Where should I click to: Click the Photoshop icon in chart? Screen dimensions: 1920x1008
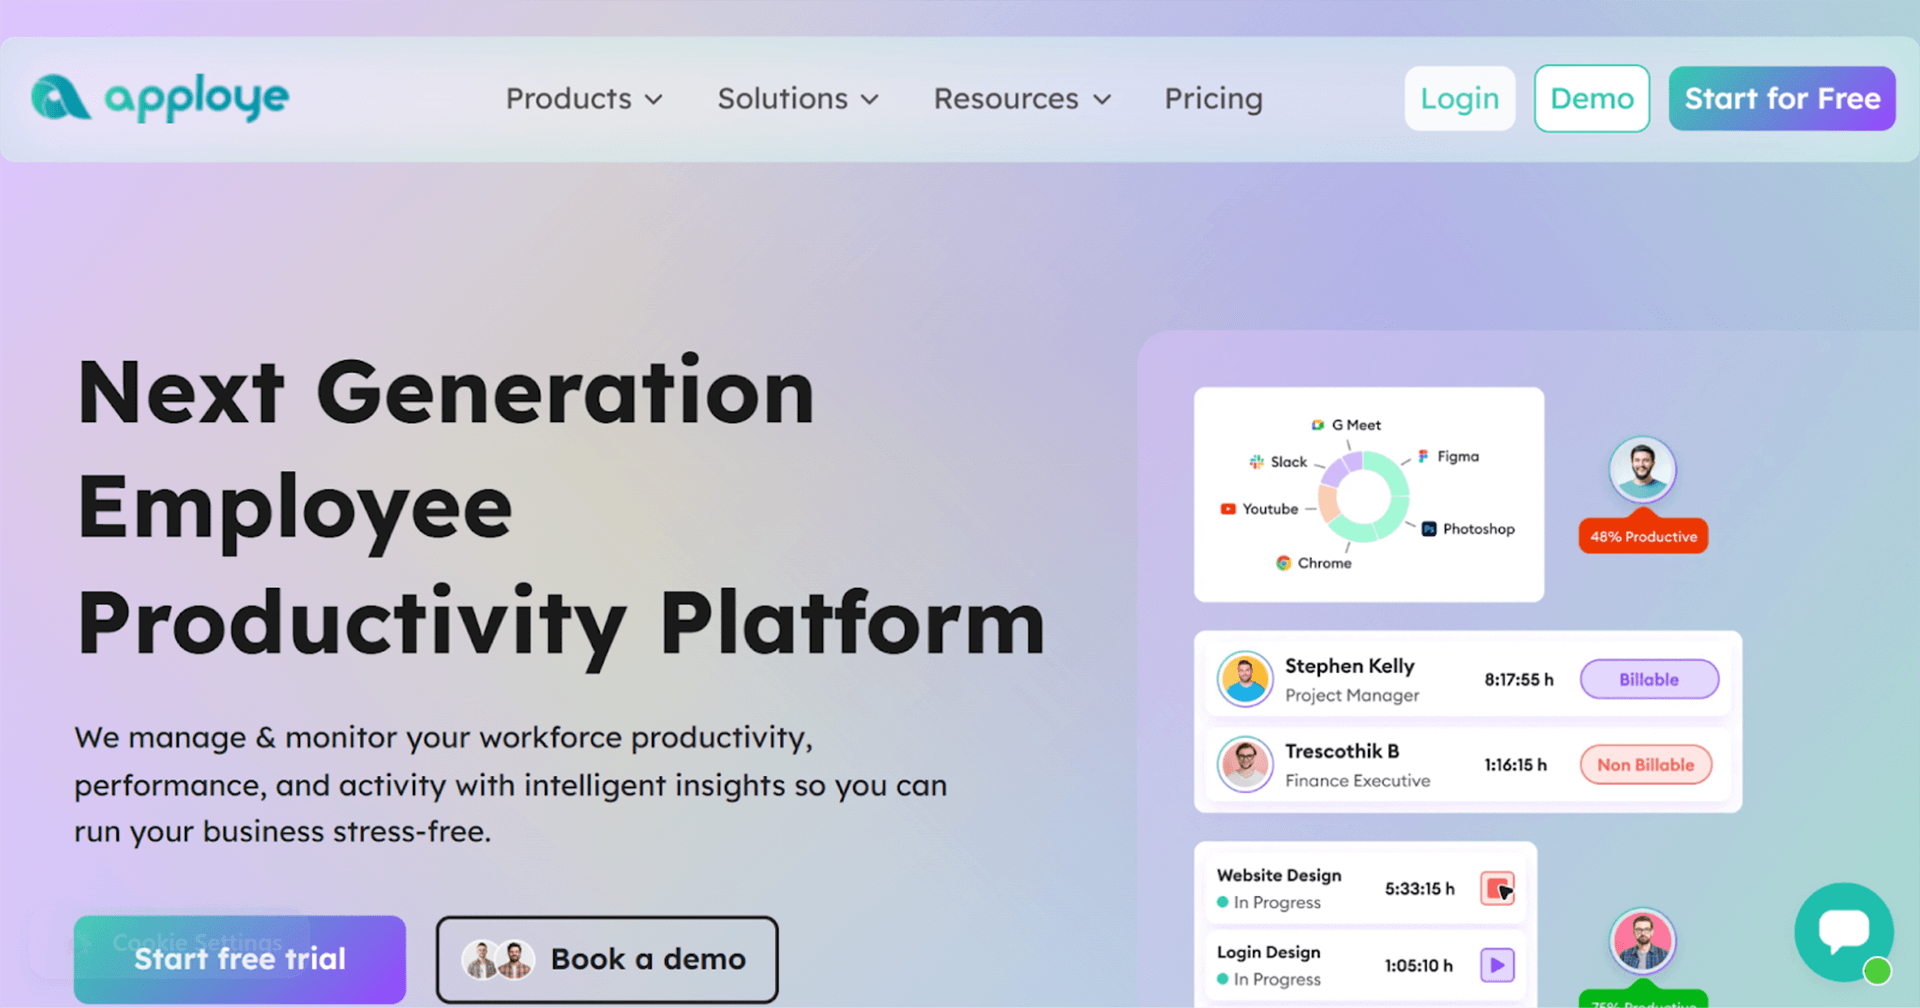coord(1429,529)
